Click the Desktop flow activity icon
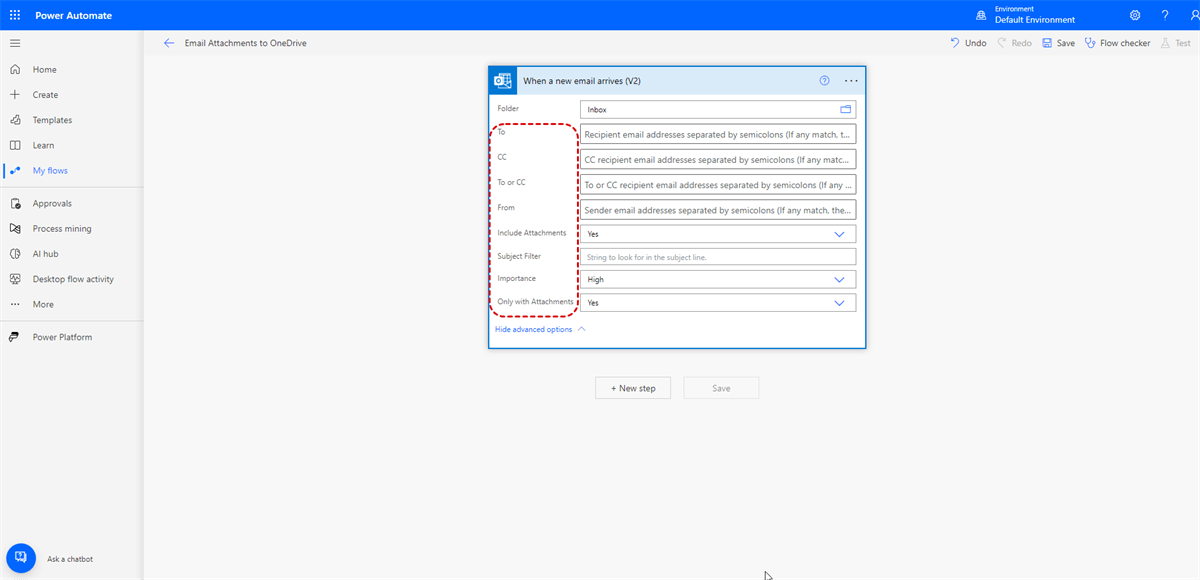This screenshot has height=580, width=1200. click(x=15, y=279)
